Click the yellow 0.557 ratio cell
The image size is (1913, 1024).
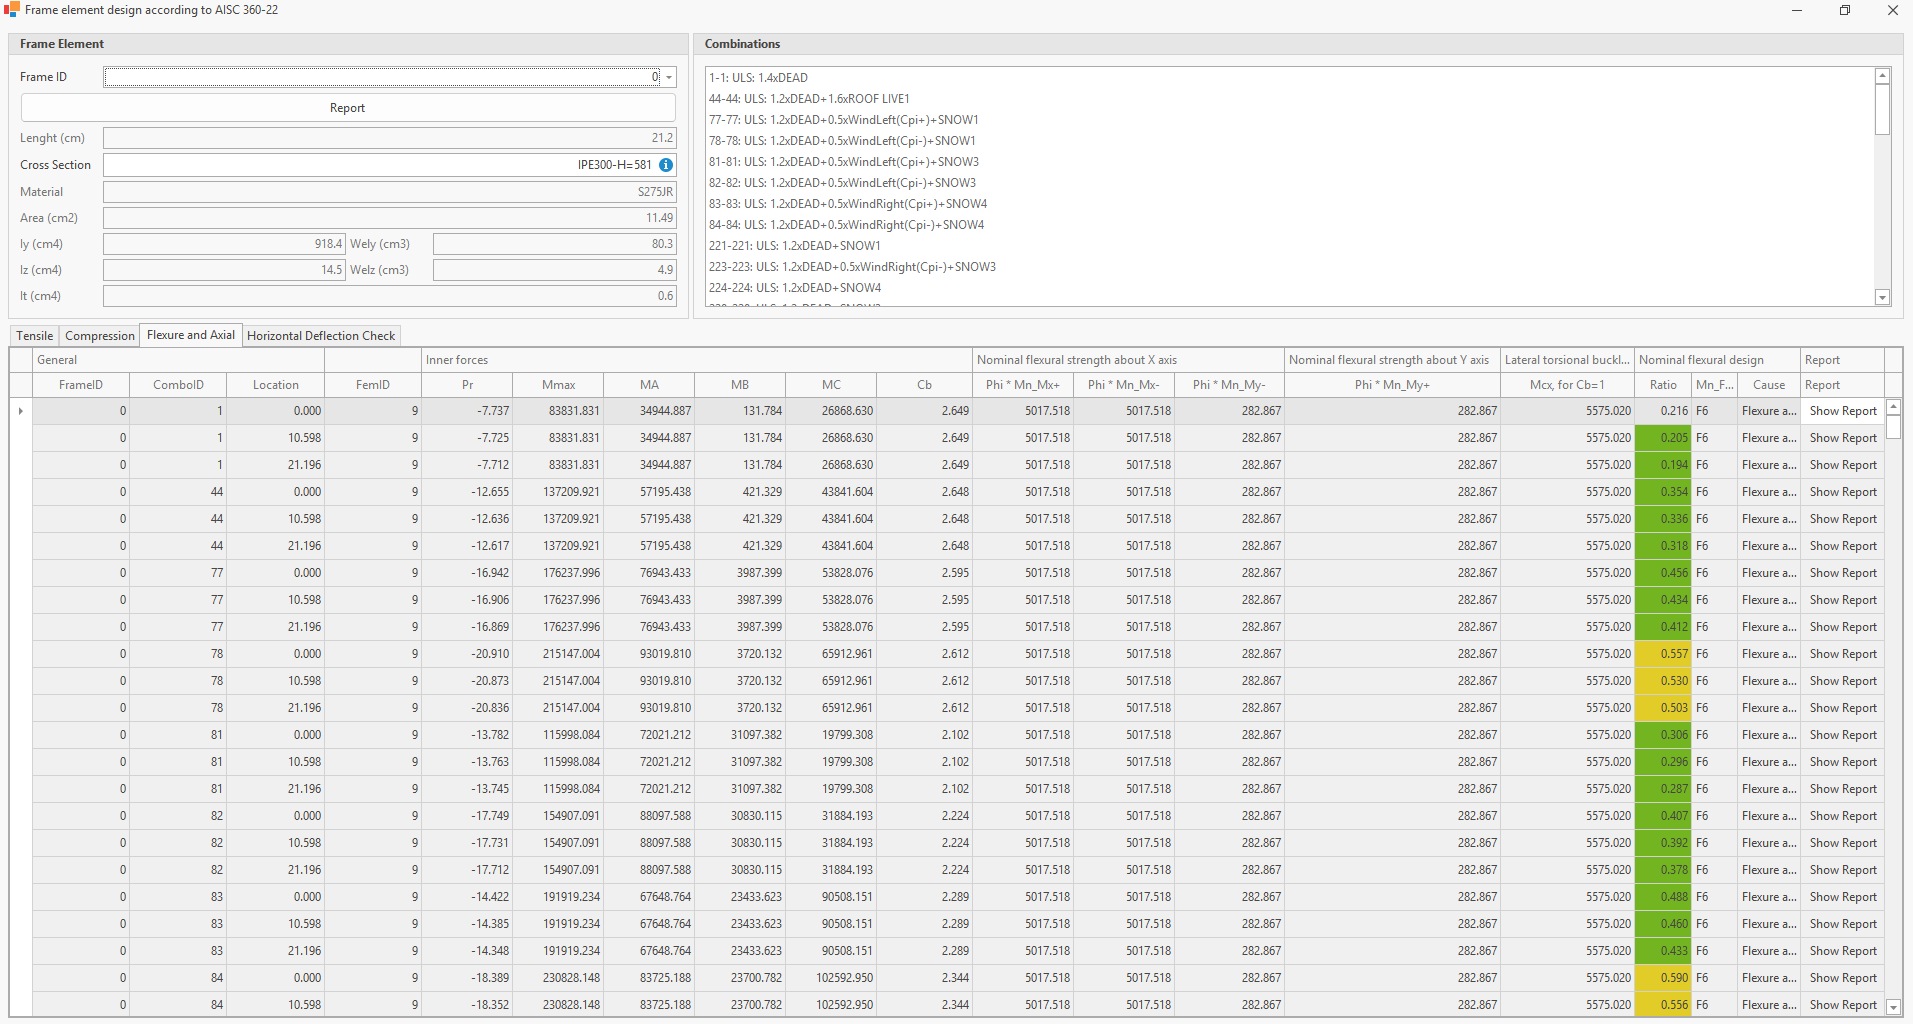[x=1663, y=654]
